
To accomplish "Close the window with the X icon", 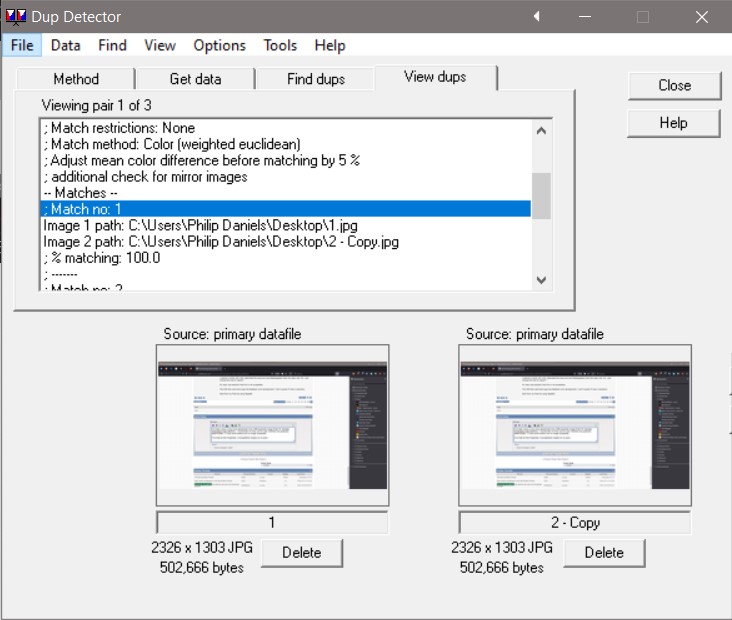I will coord(702,17).
